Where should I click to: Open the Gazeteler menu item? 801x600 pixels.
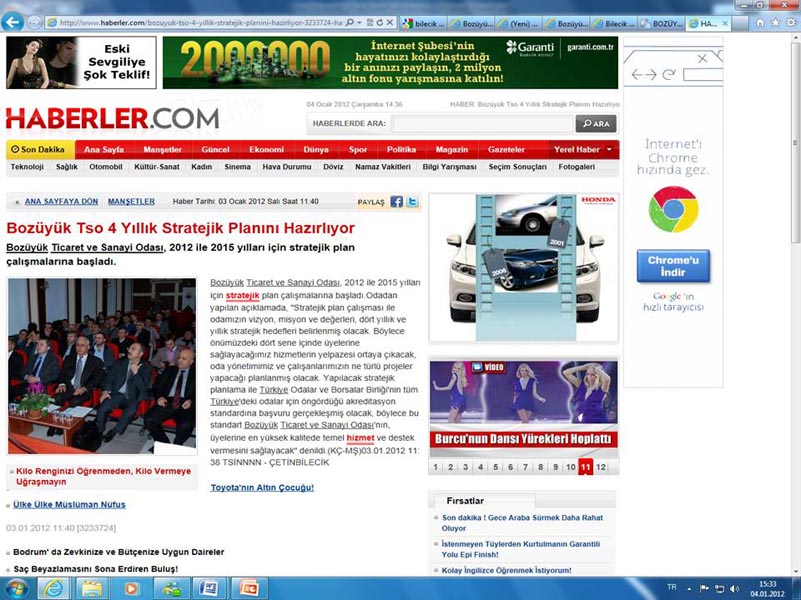click(506, 150)
